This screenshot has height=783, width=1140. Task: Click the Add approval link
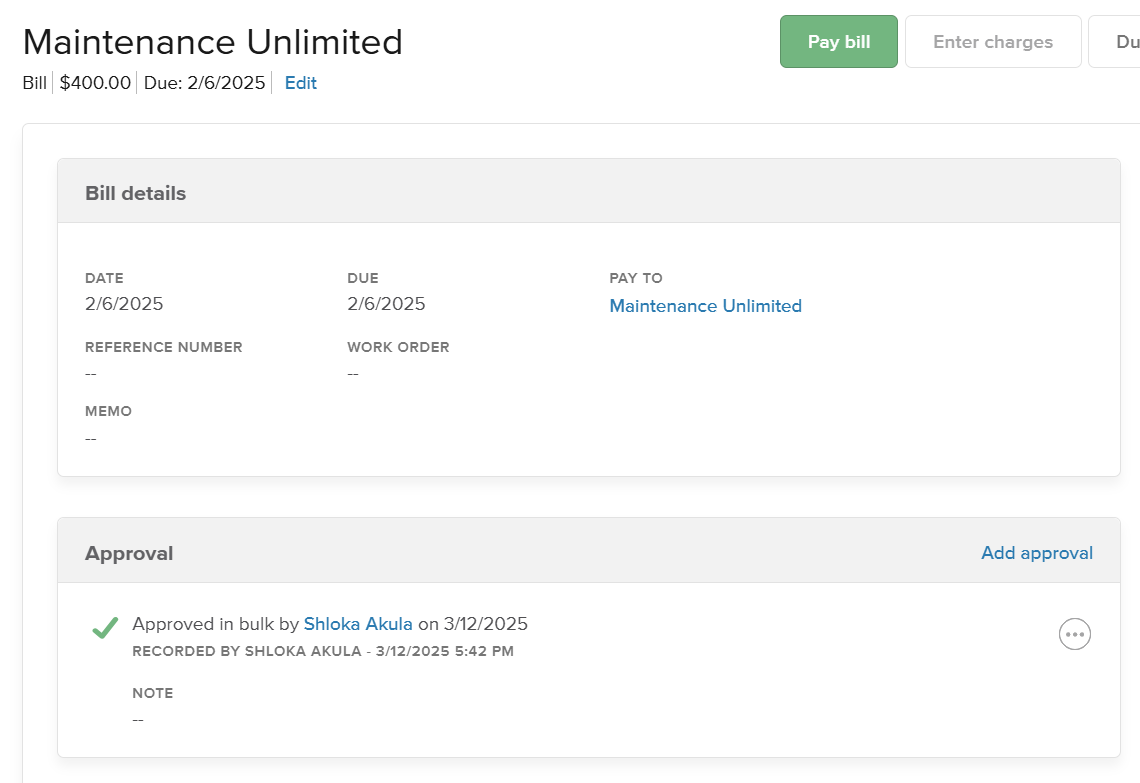[x=1036, y=553]
